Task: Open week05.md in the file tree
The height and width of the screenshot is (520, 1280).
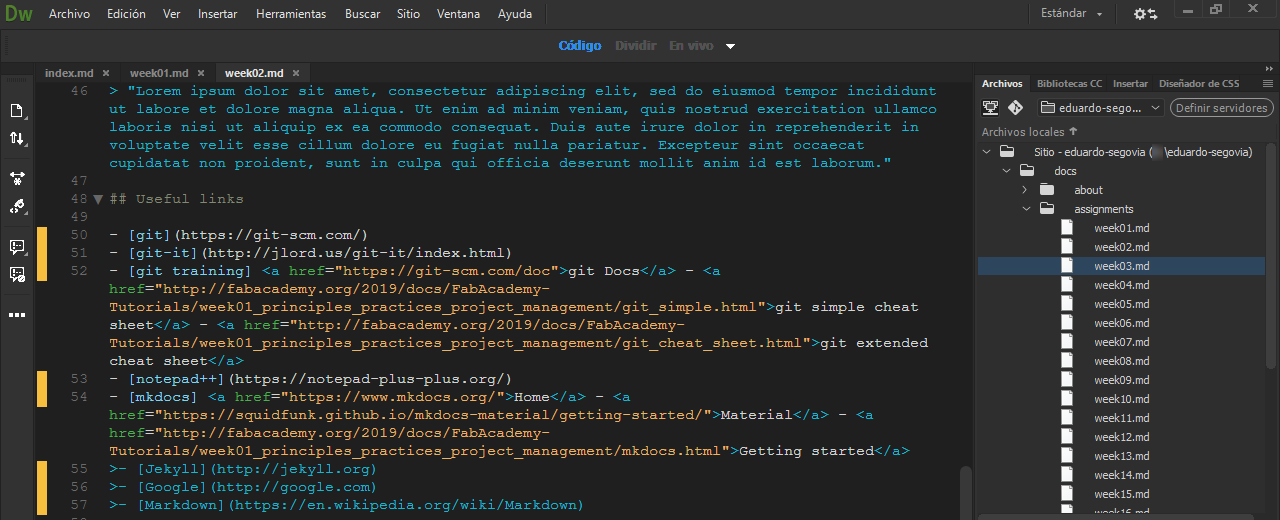Action: coord(1121,304)
